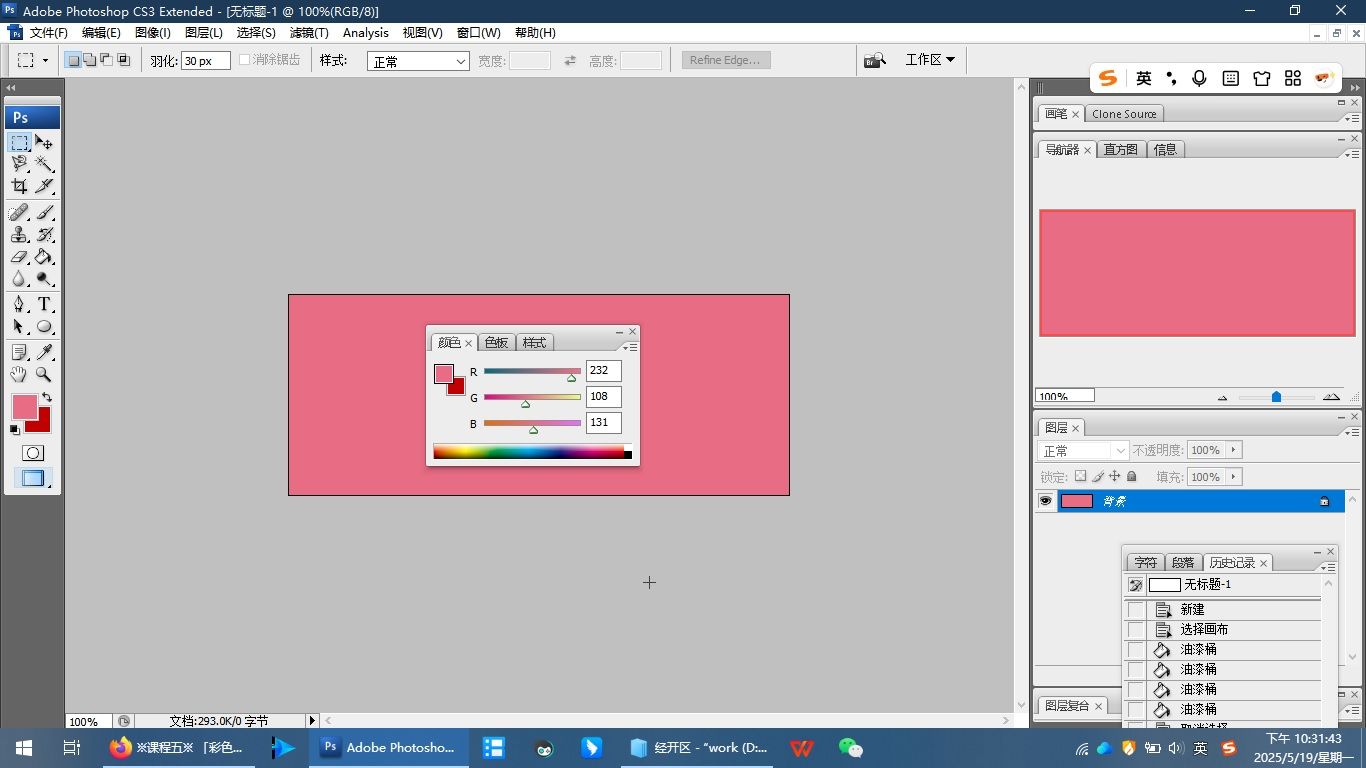Viewport: 1366px width, 768px height.
Task: Open the 滤镜(T) menu
Action: click(x=308, y=33)
